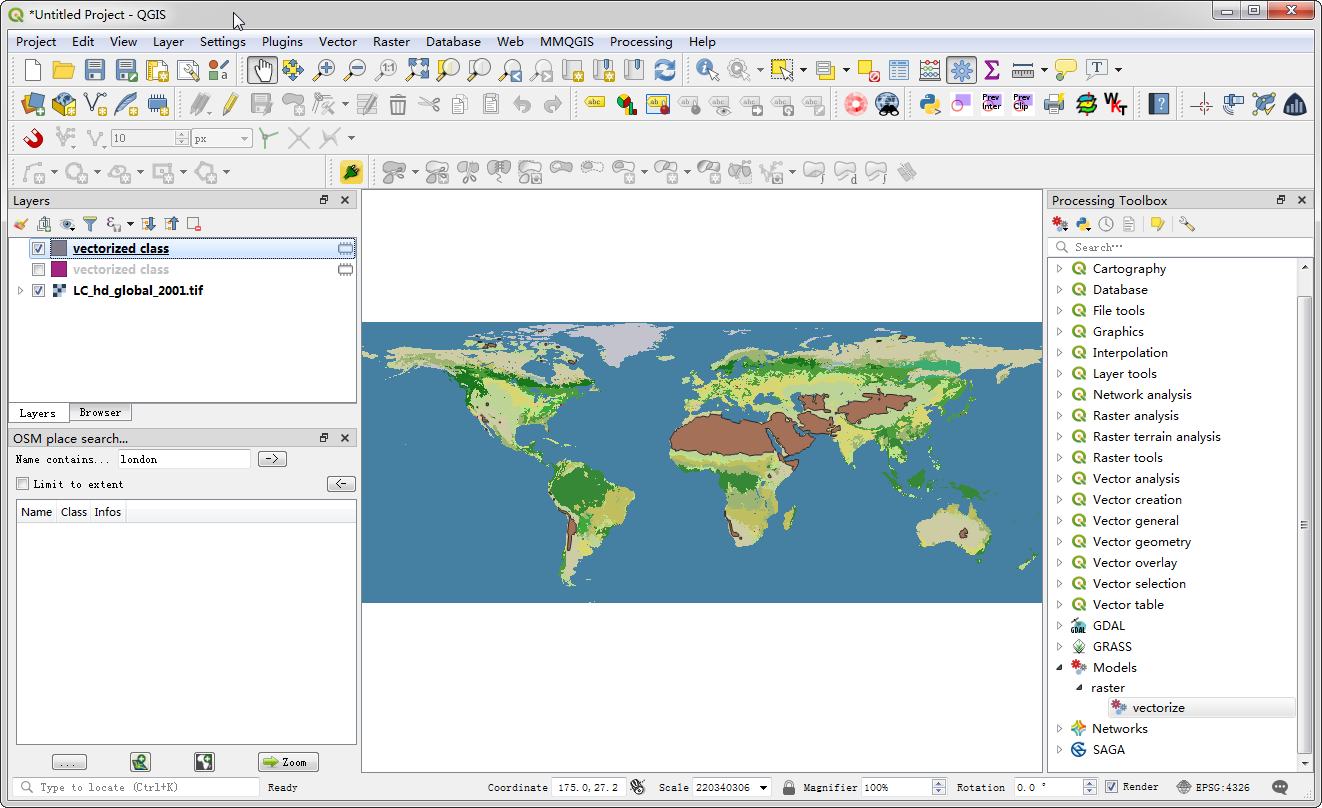Open the help book icon
The image size is (1322, 808).
[1158, 104]
